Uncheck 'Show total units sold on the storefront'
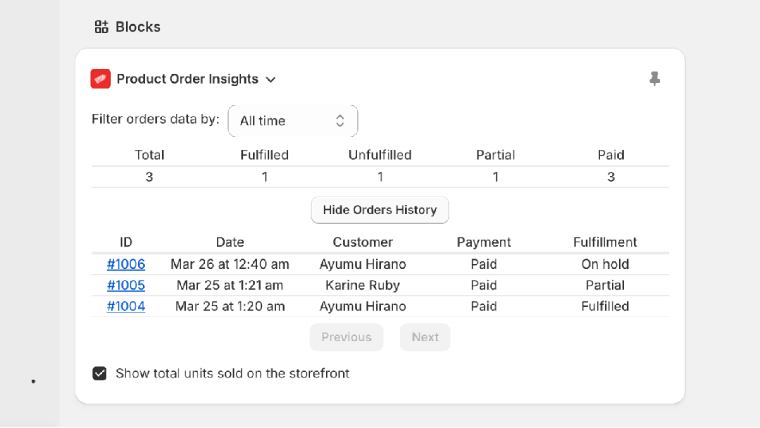 [99, 373]
